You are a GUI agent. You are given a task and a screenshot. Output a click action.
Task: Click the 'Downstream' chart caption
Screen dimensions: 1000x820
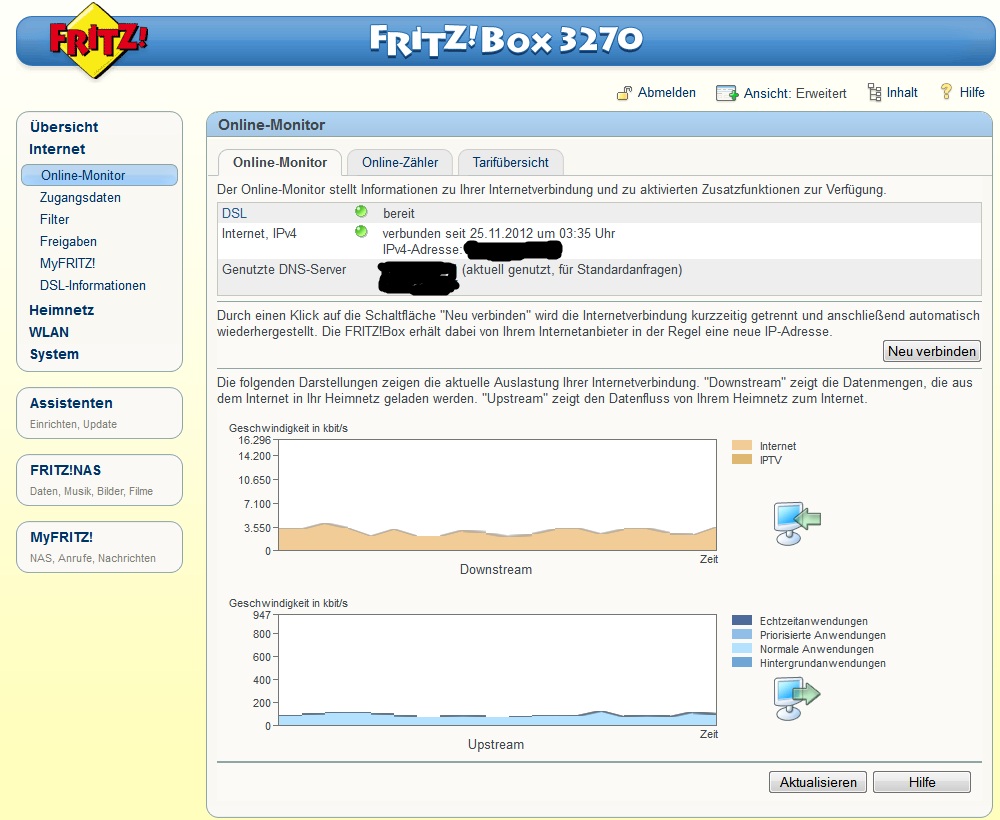496,569
